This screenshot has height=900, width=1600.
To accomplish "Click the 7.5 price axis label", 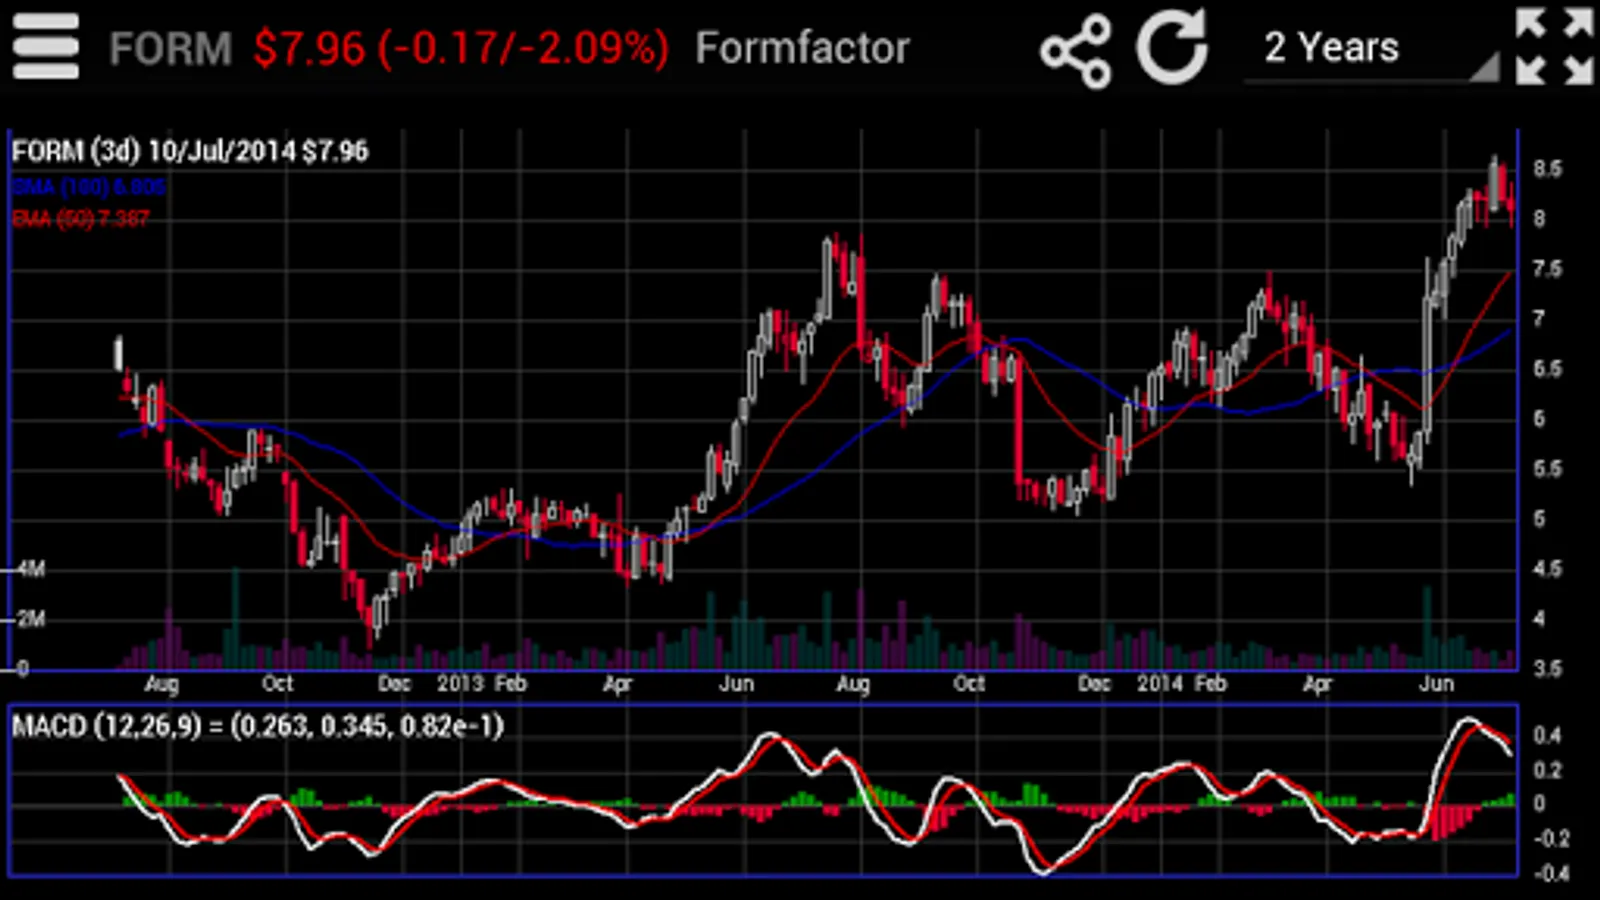I will click(x=1547, y=269).
